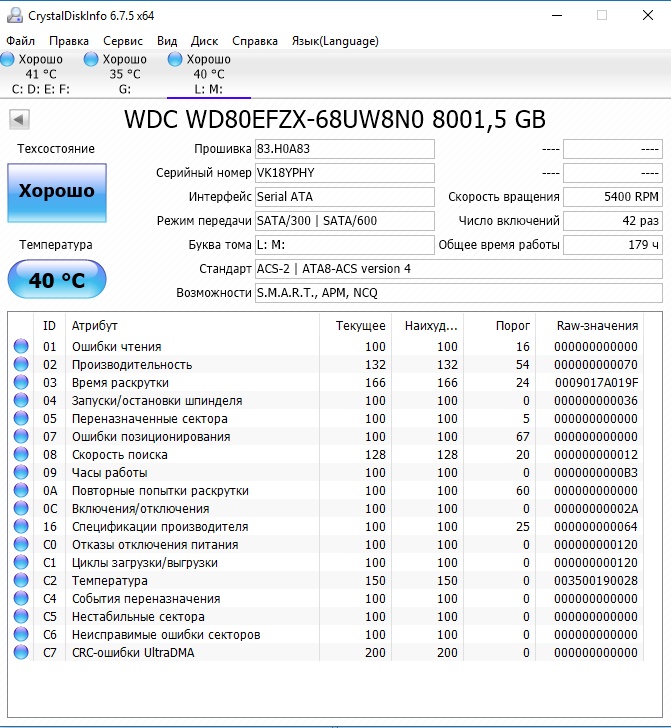The image size is (671, 728).
Task: Click the Raw-значения column header
Action: click(589, 325)
